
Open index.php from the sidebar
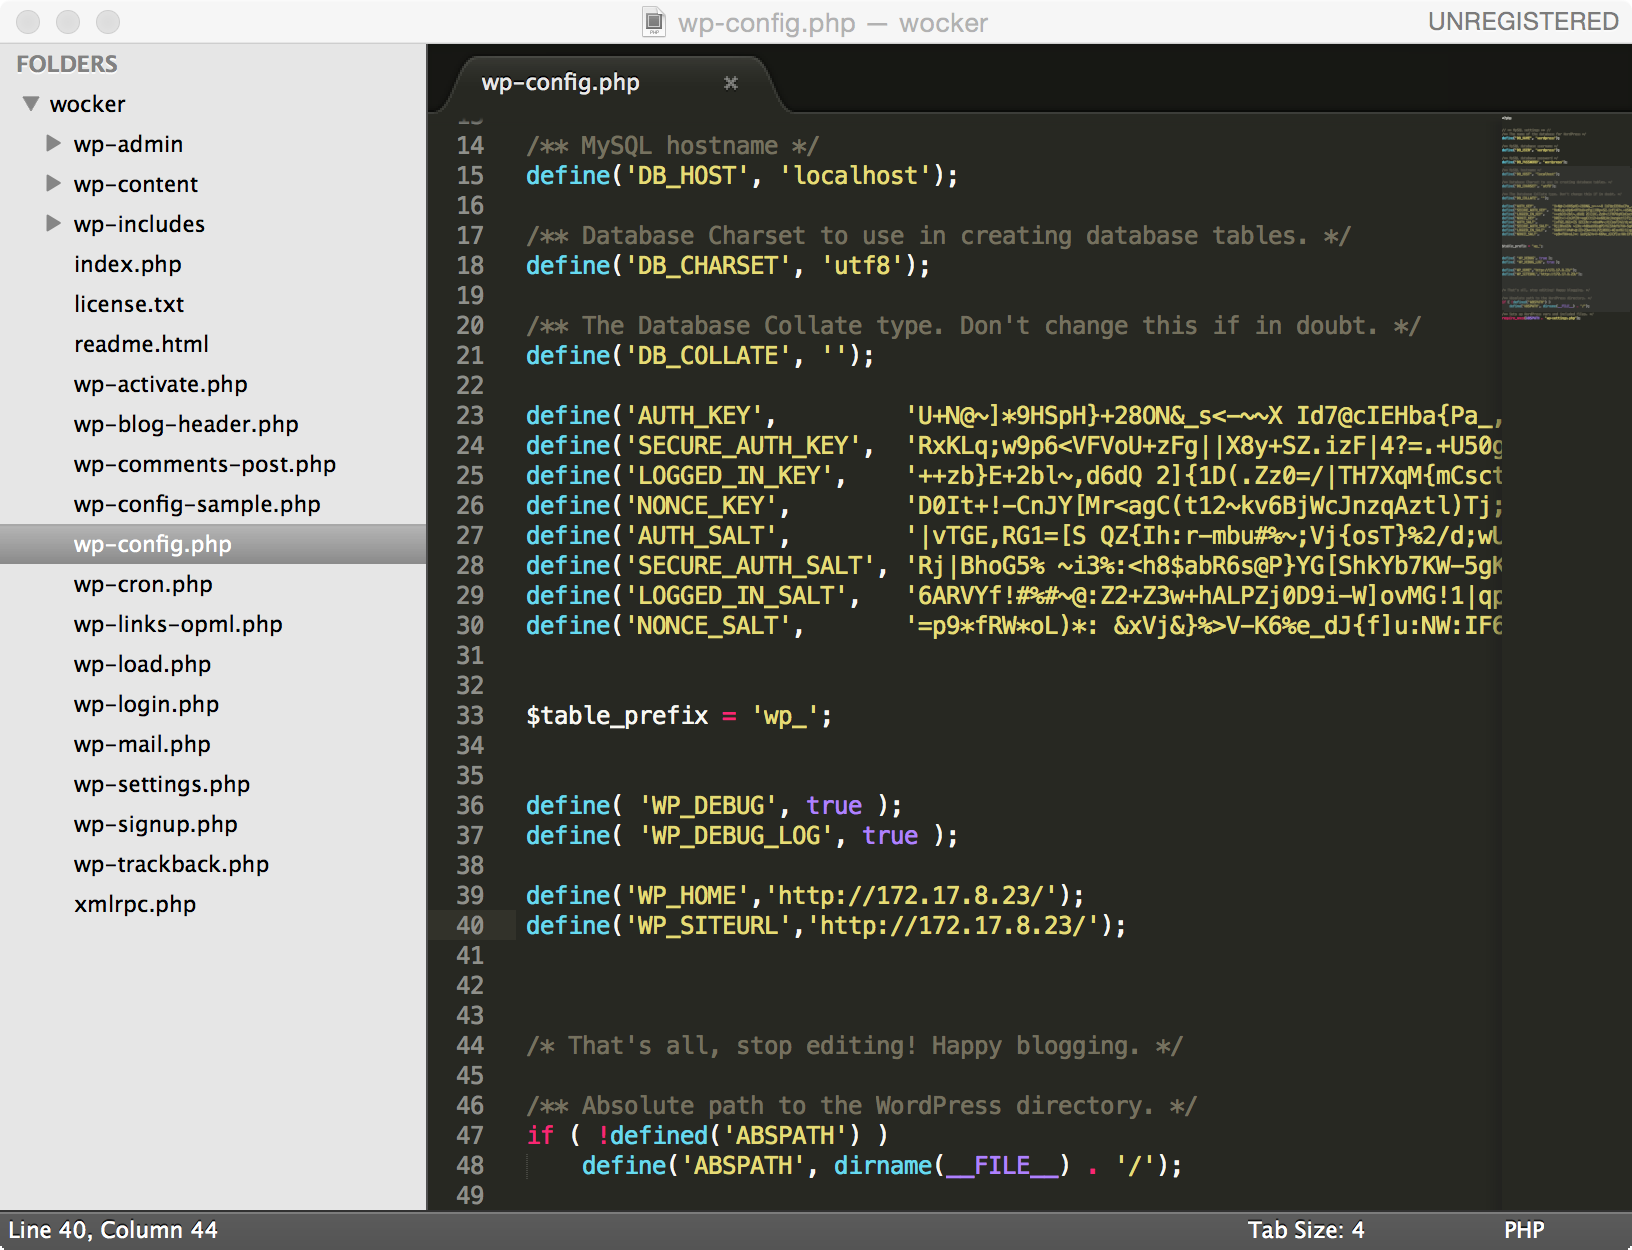[127, 264]
